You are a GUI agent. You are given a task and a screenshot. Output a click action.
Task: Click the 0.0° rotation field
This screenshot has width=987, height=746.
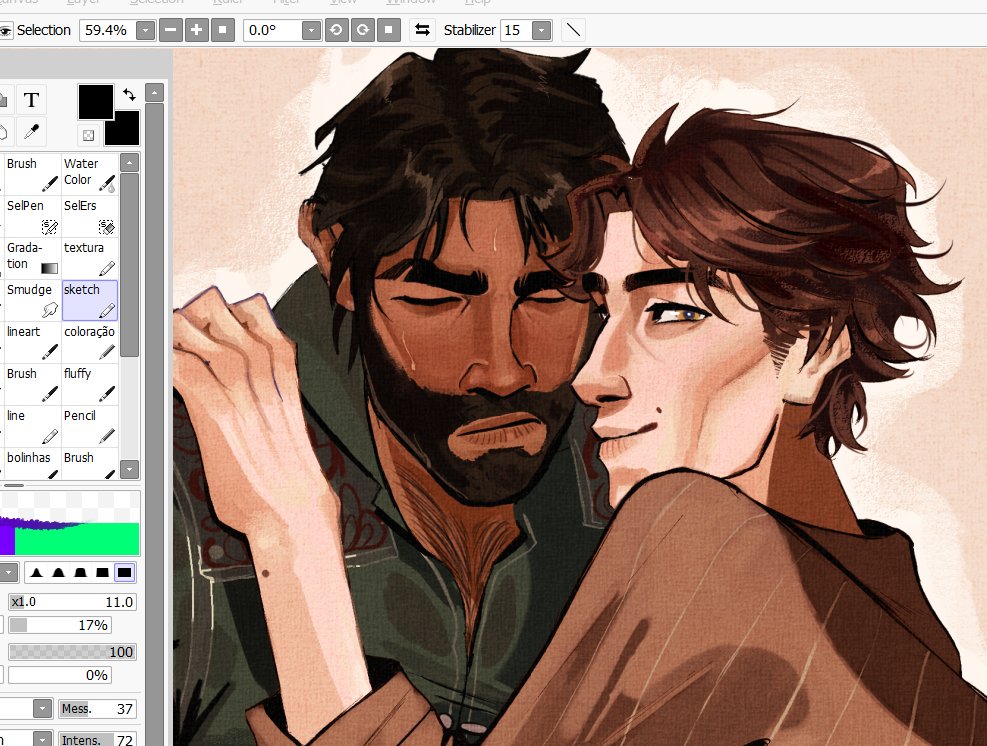tap(273, 30)
